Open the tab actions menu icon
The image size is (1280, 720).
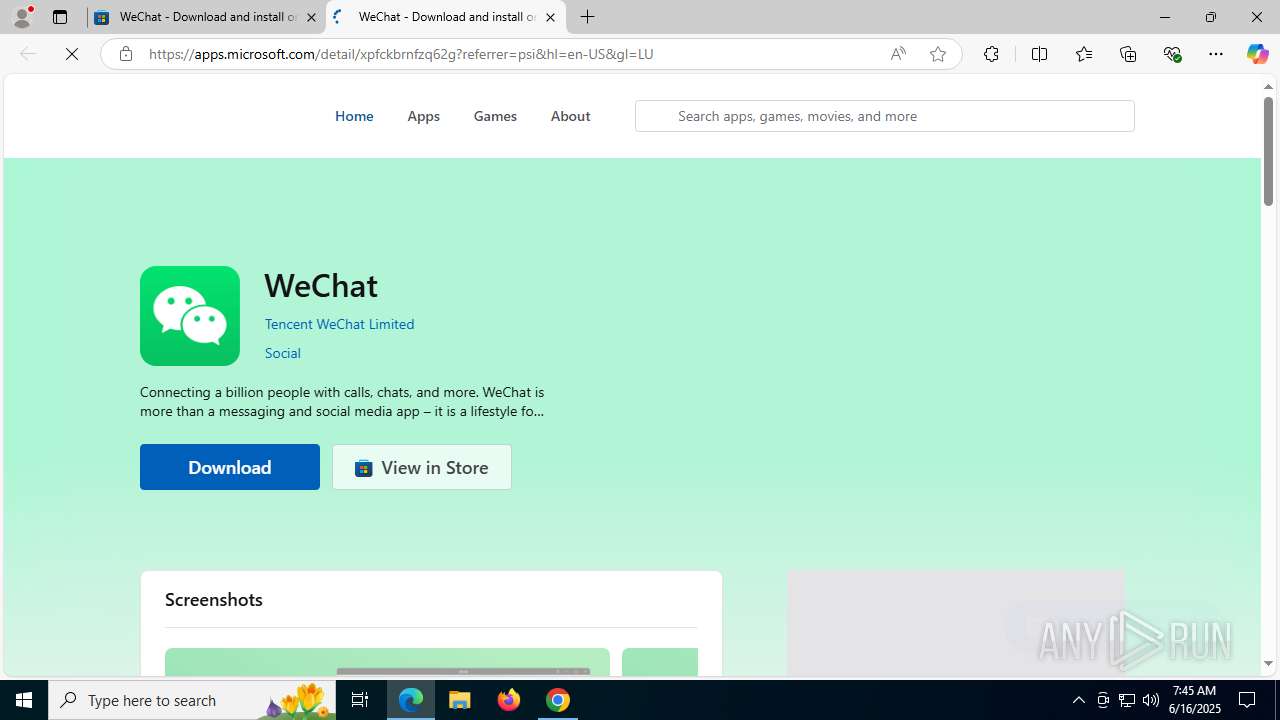point(60,17)
